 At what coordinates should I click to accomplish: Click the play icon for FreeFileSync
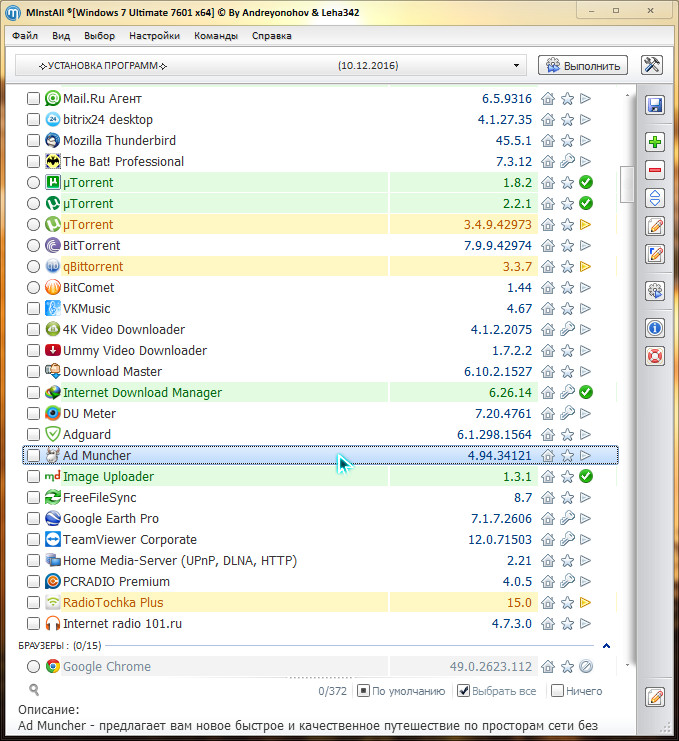pyautogui.click(x=585, y=497)
